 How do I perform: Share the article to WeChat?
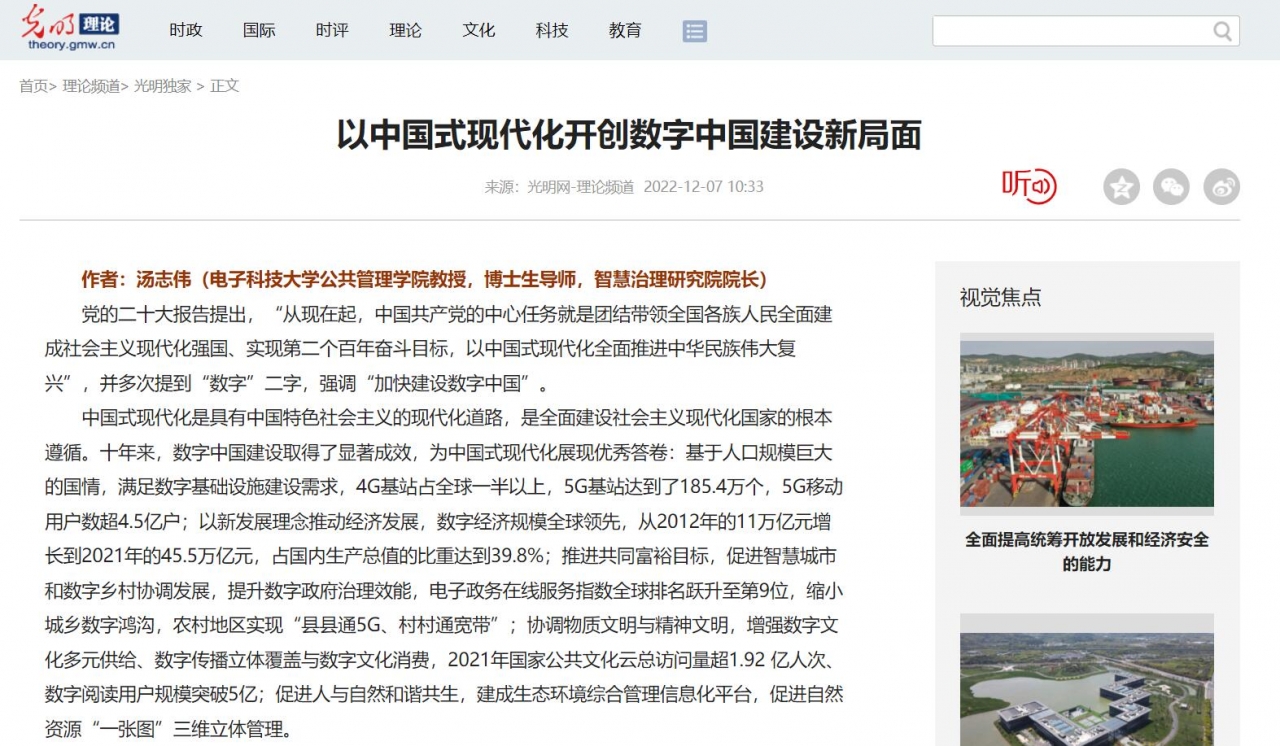pyautogui.click(x=1171, y=186)
